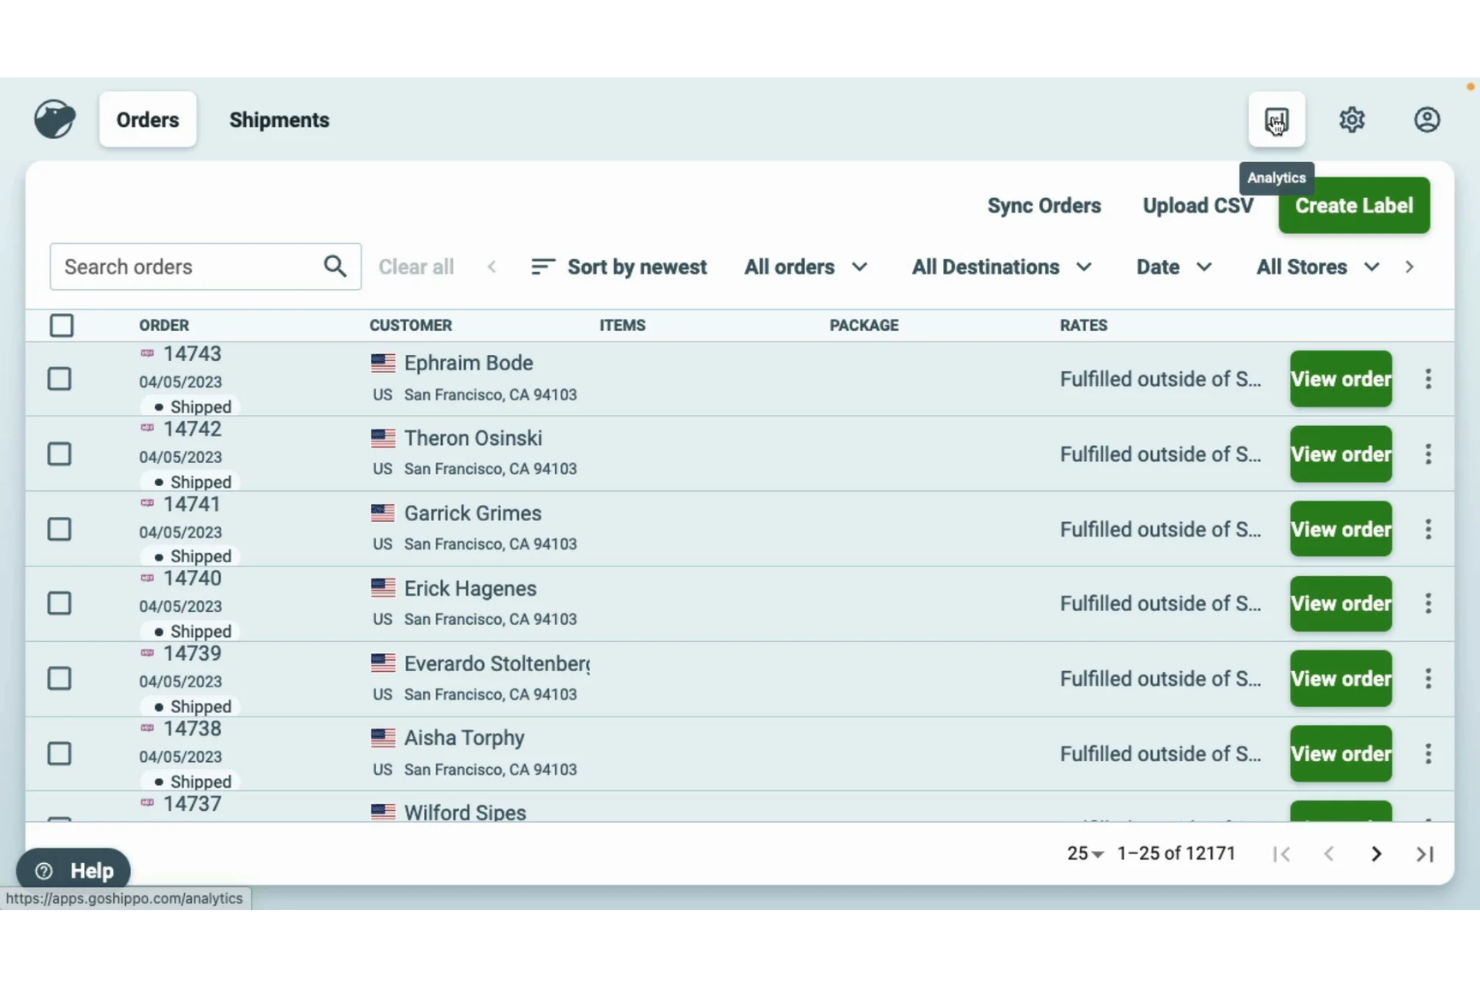Open the Analytics panel icon
This screenshot has height=987, width=1480.
pyautogui.click(x=1277, y=119)
